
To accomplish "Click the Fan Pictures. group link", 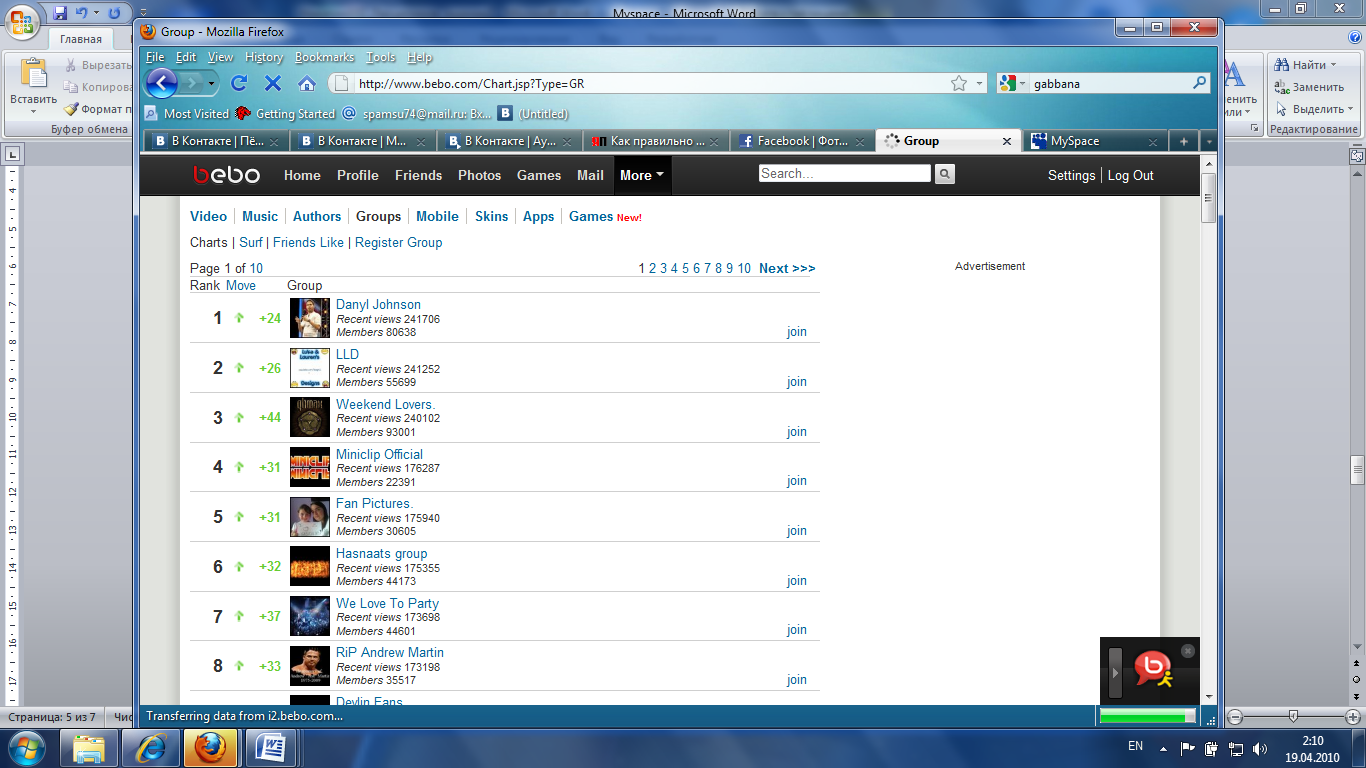I will pyautogui.click(x=374, y=503).
